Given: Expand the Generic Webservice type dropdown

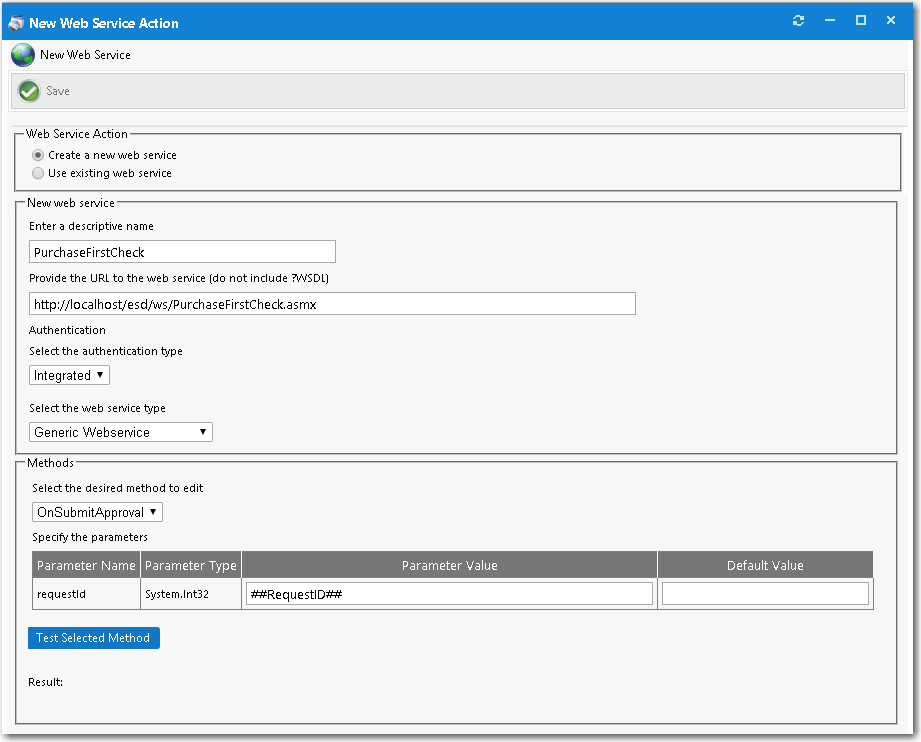Looking at the screenshot, I should pos(121,432).
